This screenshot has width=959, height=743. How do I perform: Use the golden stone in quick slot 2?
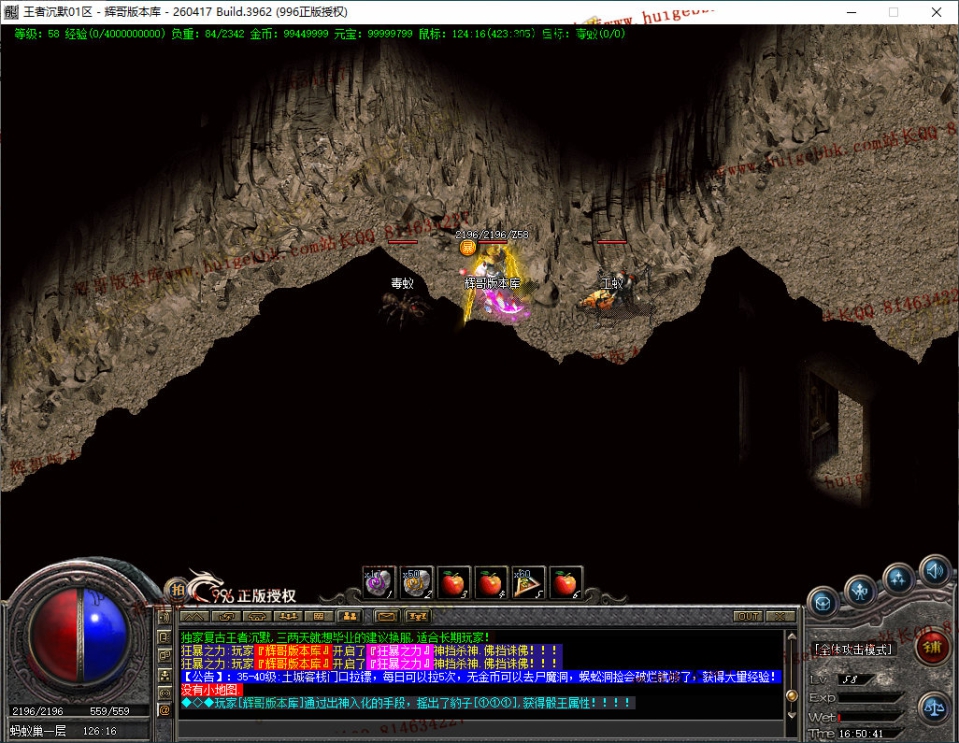coord(417,583)
